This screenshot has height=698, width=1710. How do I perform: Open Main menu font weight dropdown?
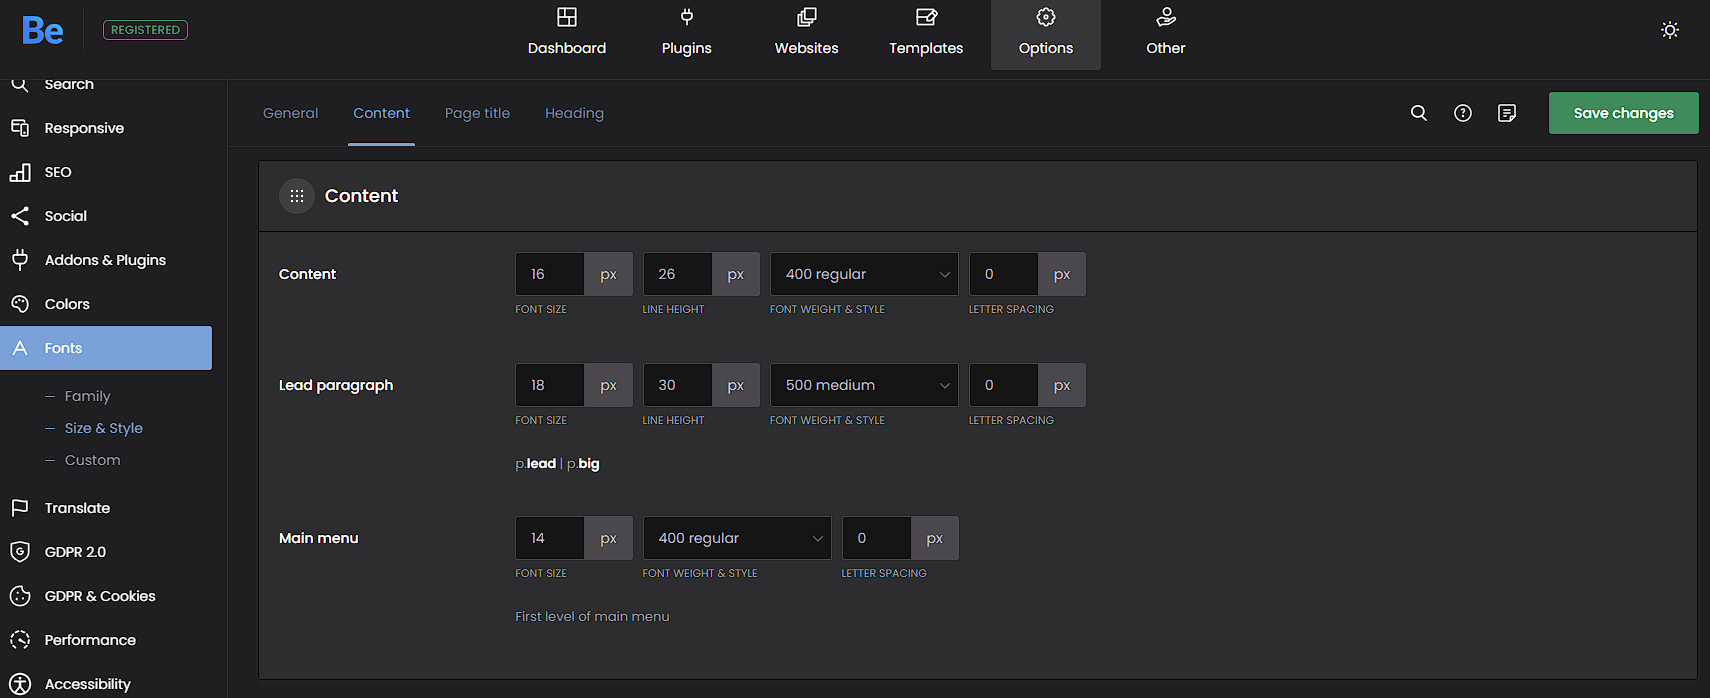(736, 538)
